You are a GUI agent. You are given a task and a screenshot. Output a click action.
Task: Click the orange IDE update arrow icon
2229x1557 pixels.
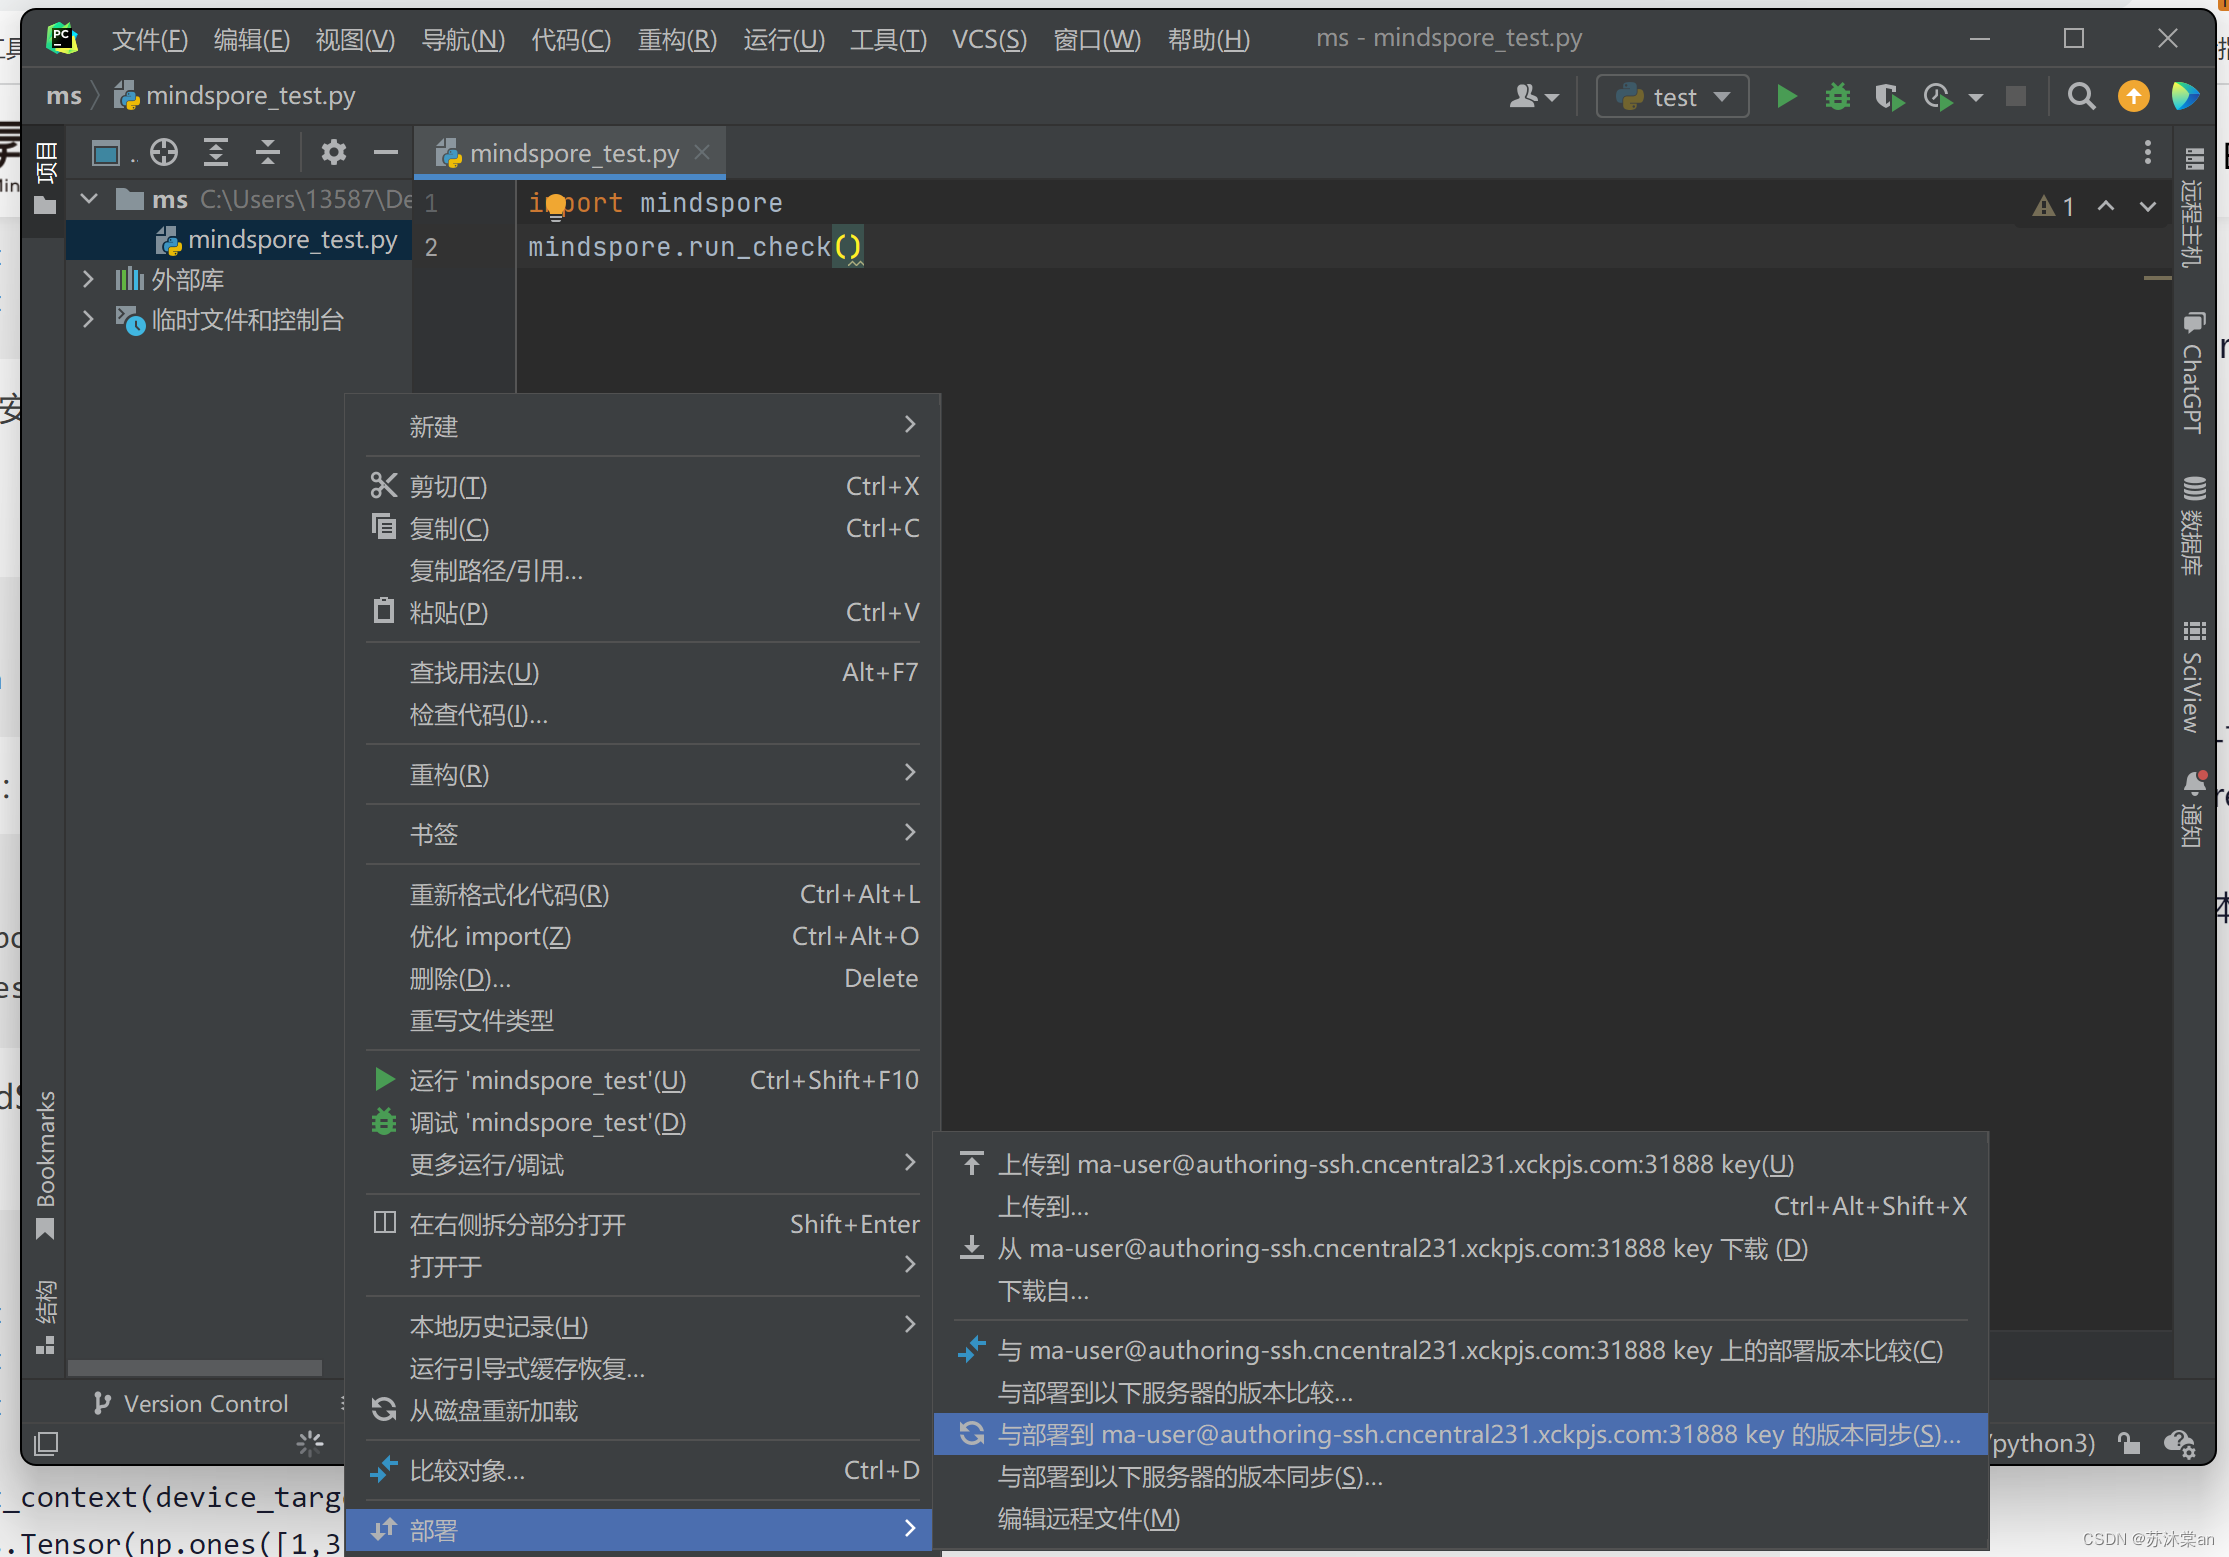2133,97
